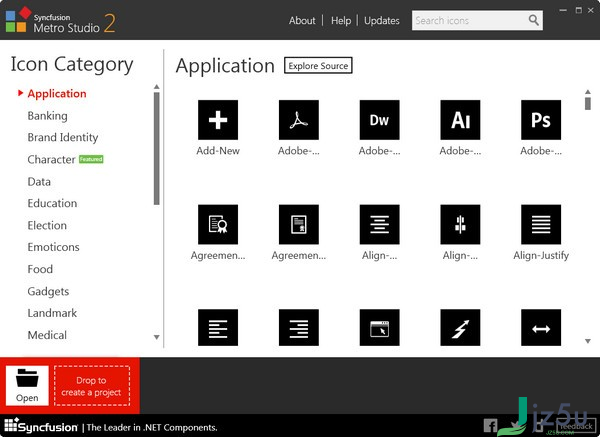Pick the Align vertical center objects icon
This screenshot has width=600, height=437.
(x=460, y=224)
